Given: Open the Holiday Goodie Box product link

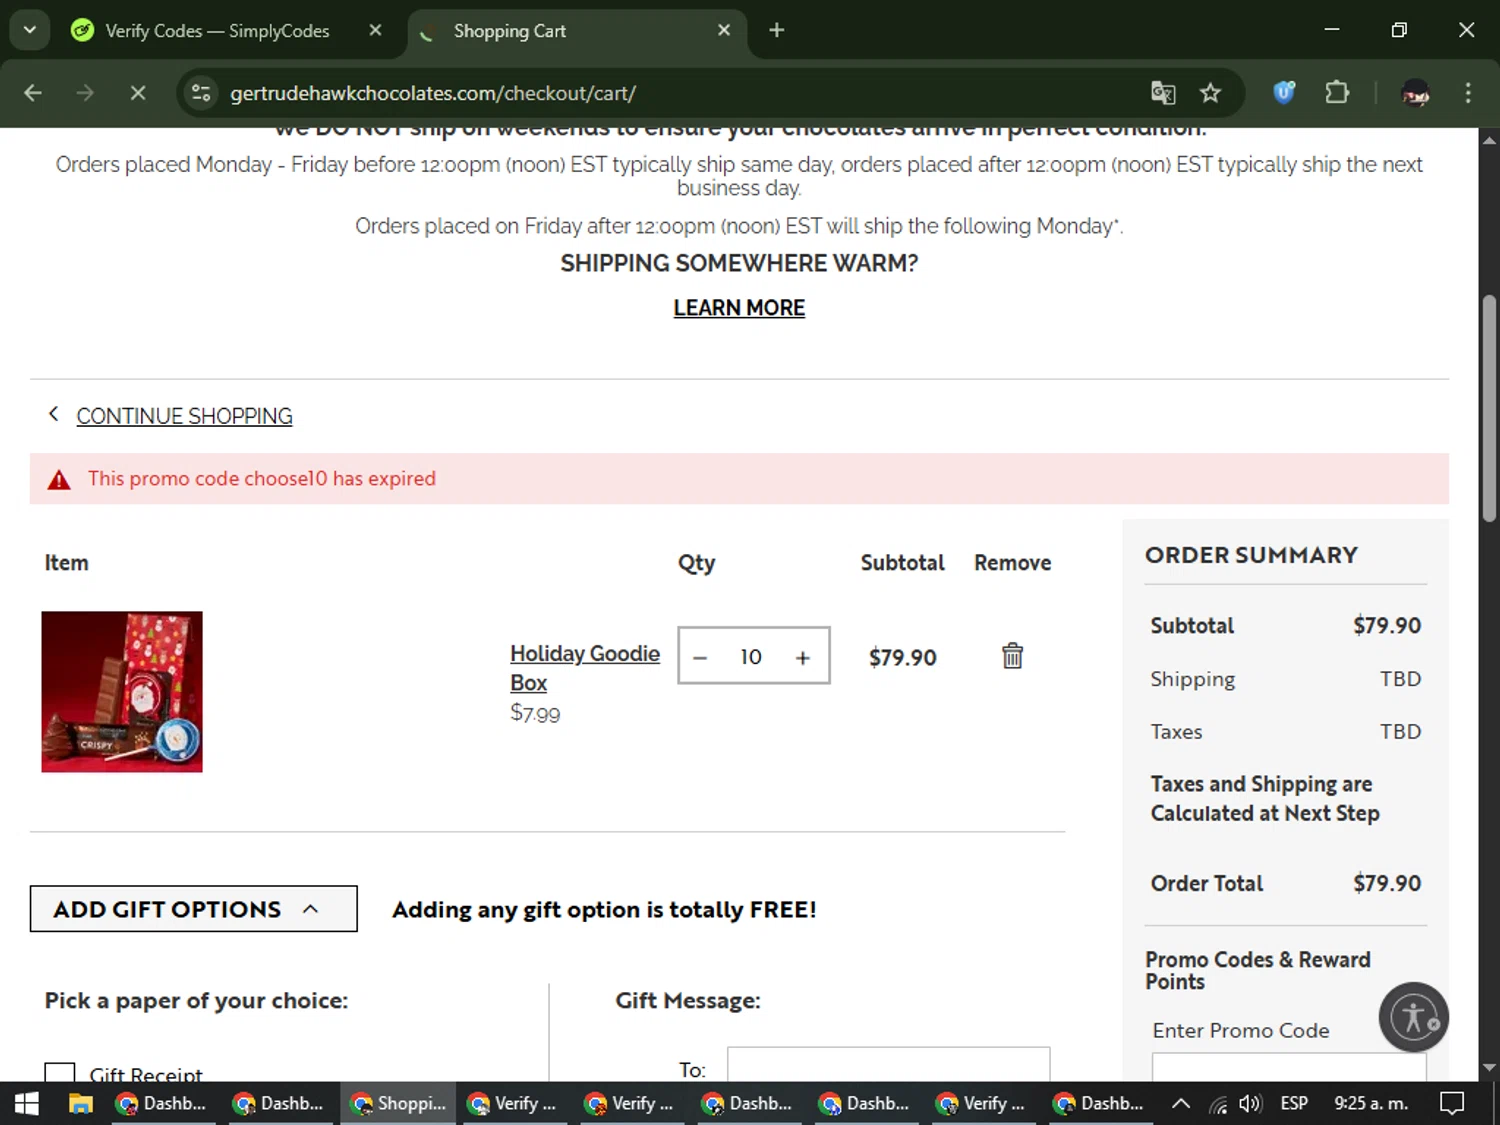Looking at the screenshot, I should (x=585, y=668).
